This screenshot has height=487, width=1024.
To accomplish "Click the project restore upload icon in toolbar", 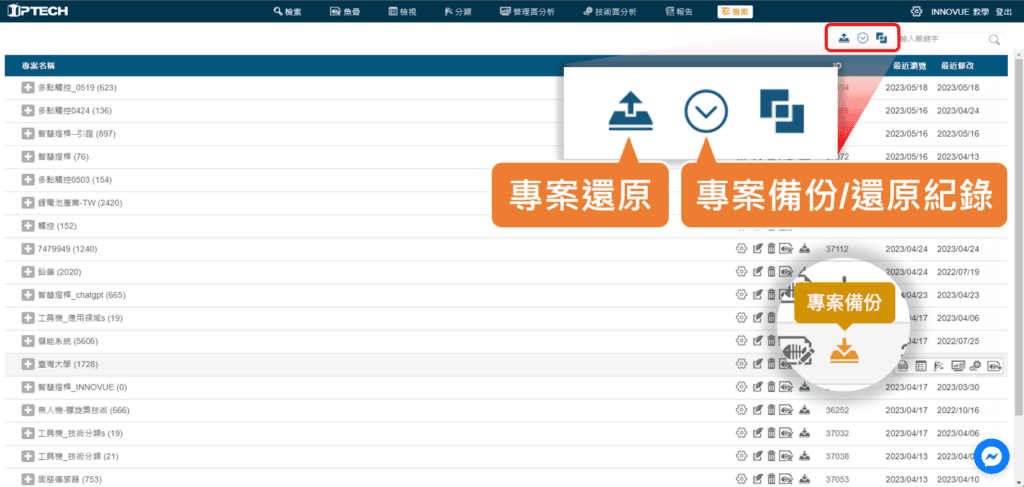I will 844,38.
